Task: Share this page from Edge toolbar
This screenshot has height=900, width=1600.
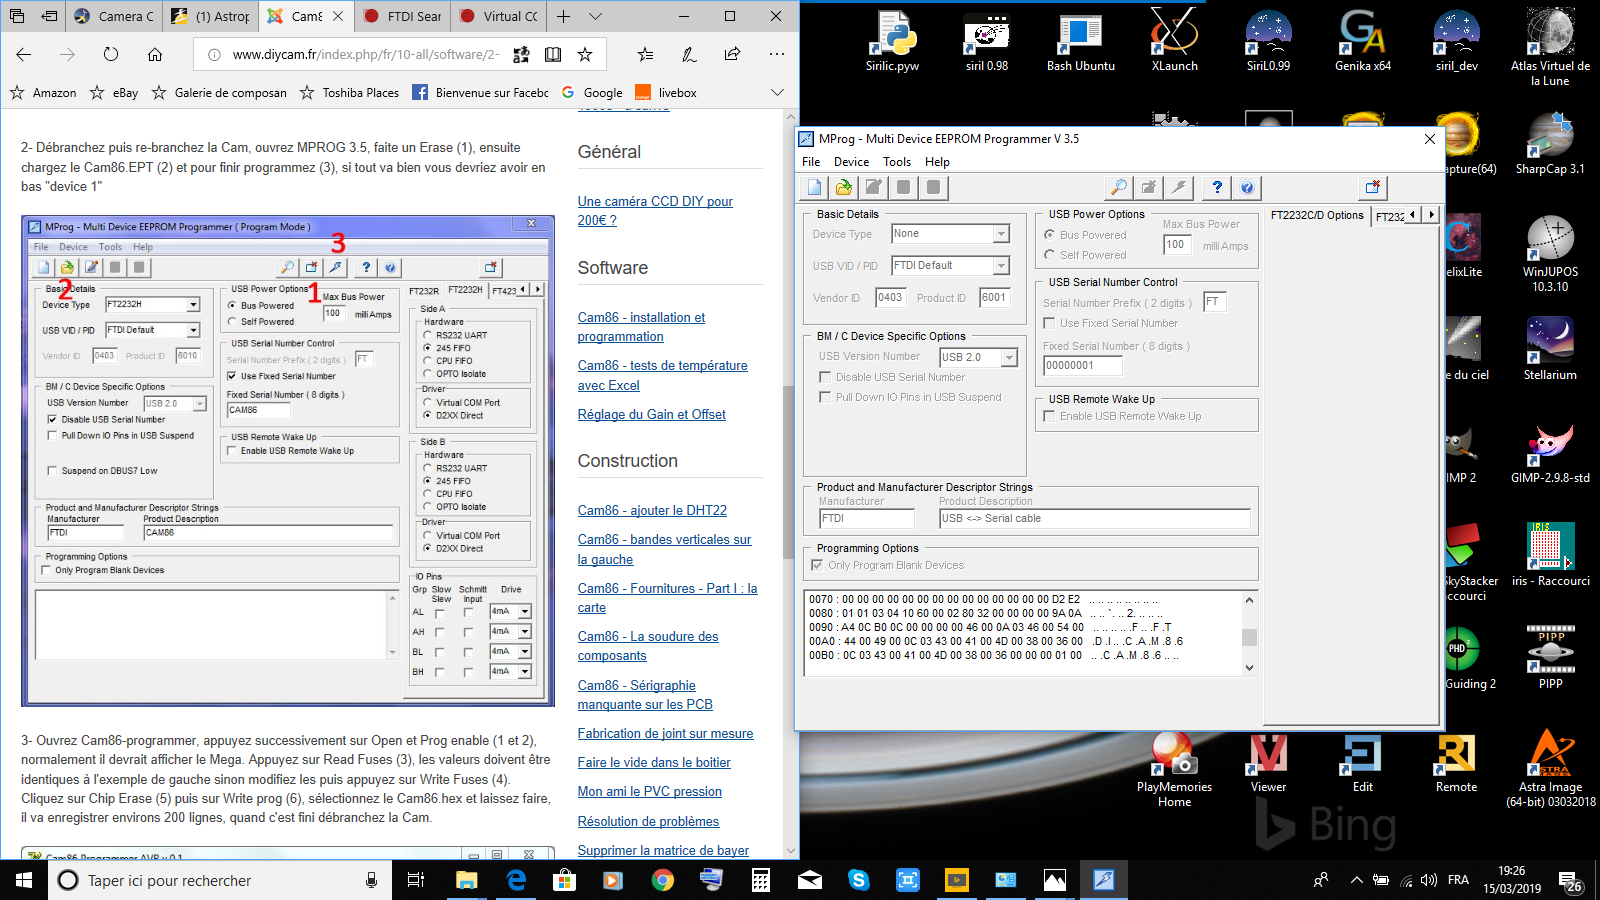Action: tap(733, 54)
